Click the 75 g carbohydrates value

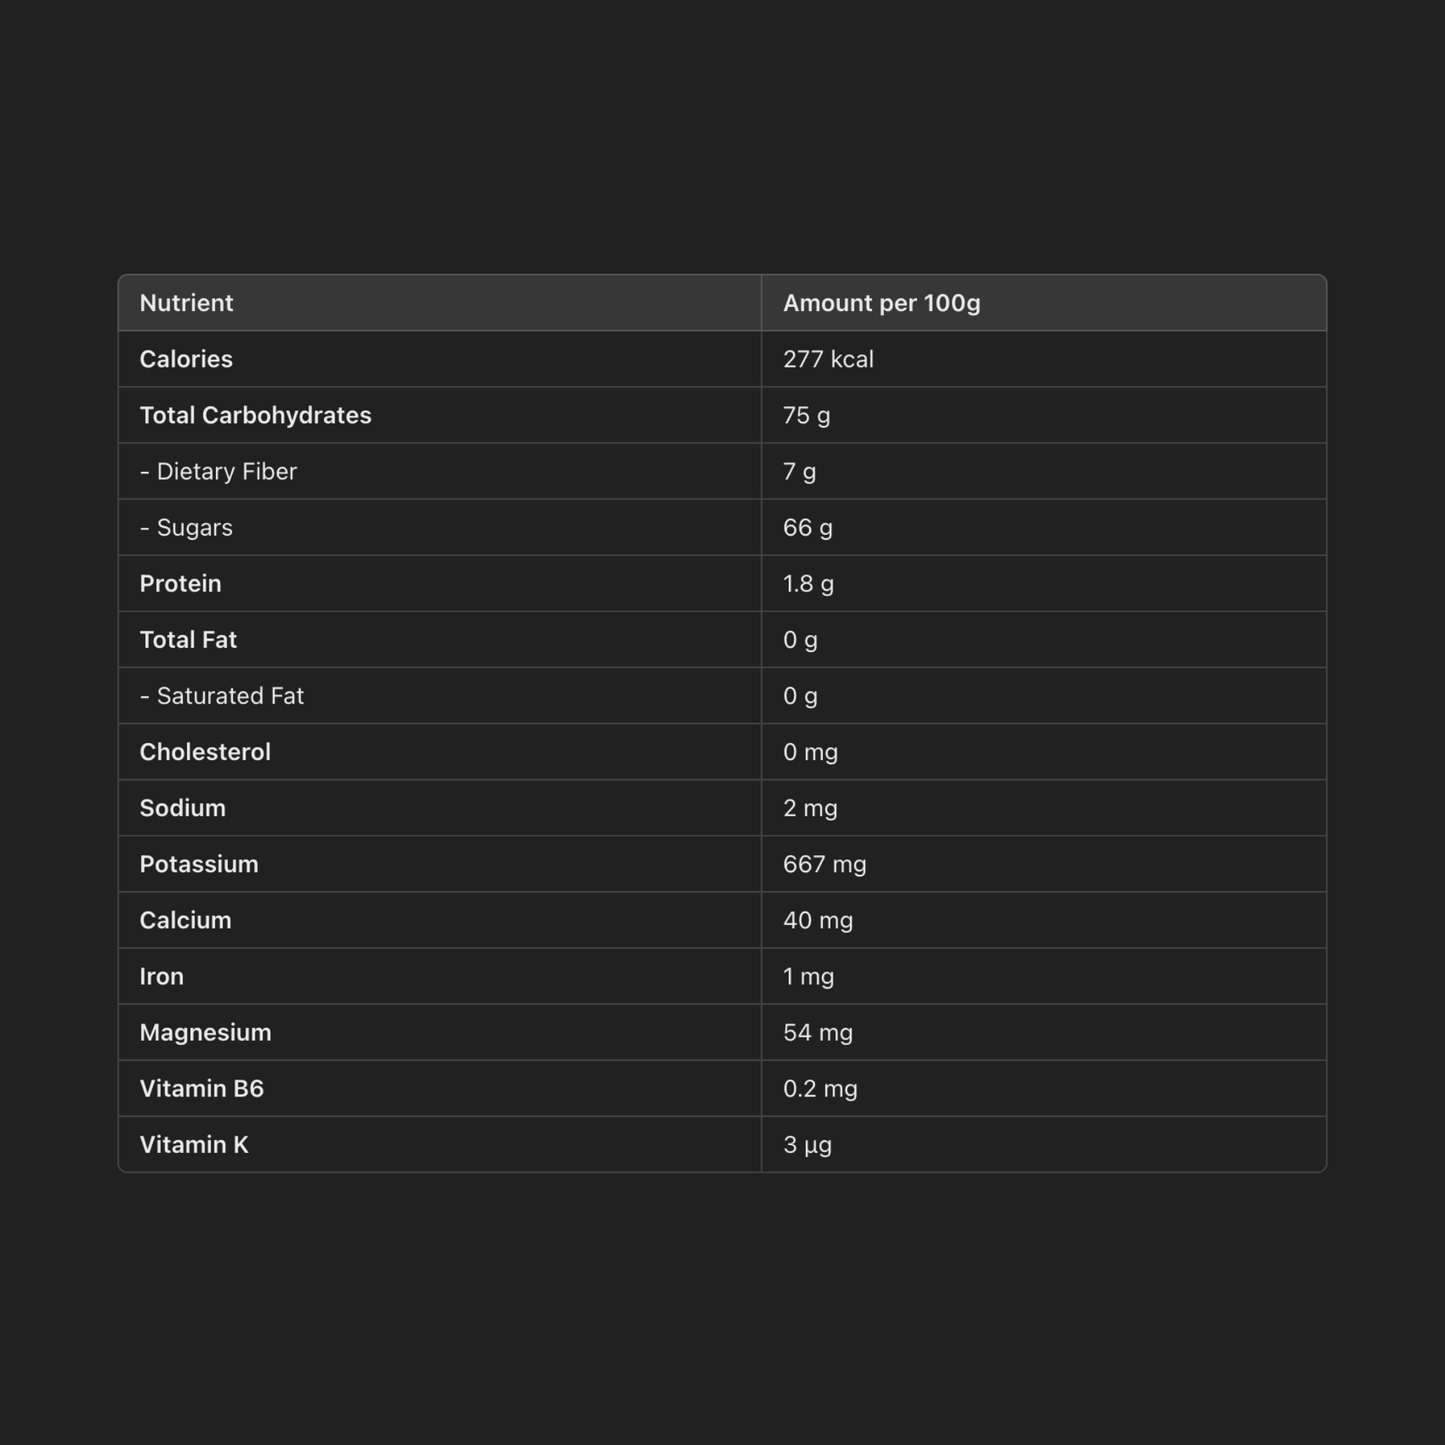point(806,415)
